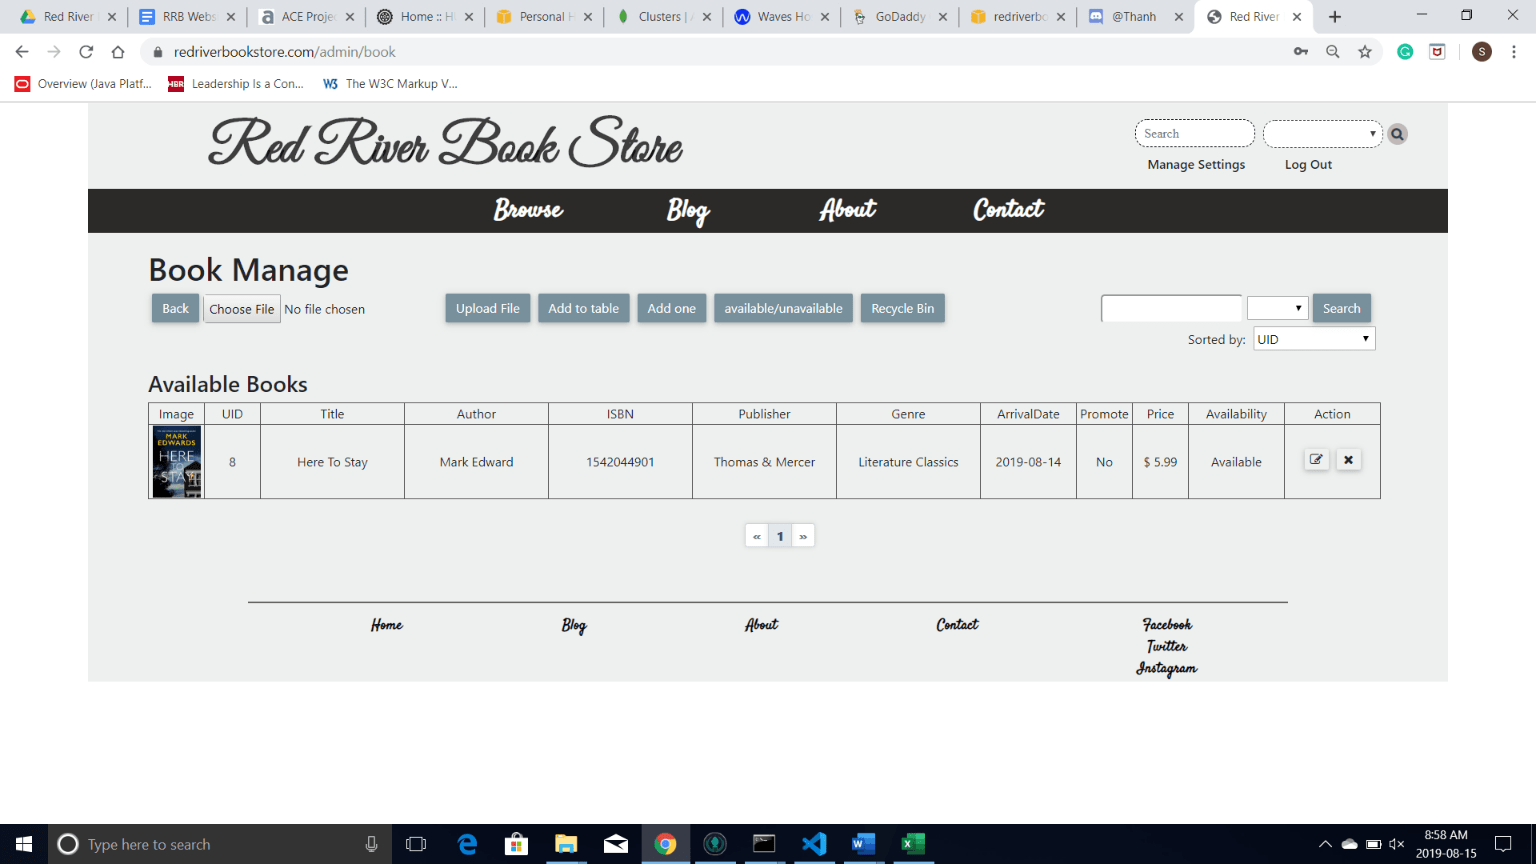Click the Log Out link

[x=1308, y=165]
